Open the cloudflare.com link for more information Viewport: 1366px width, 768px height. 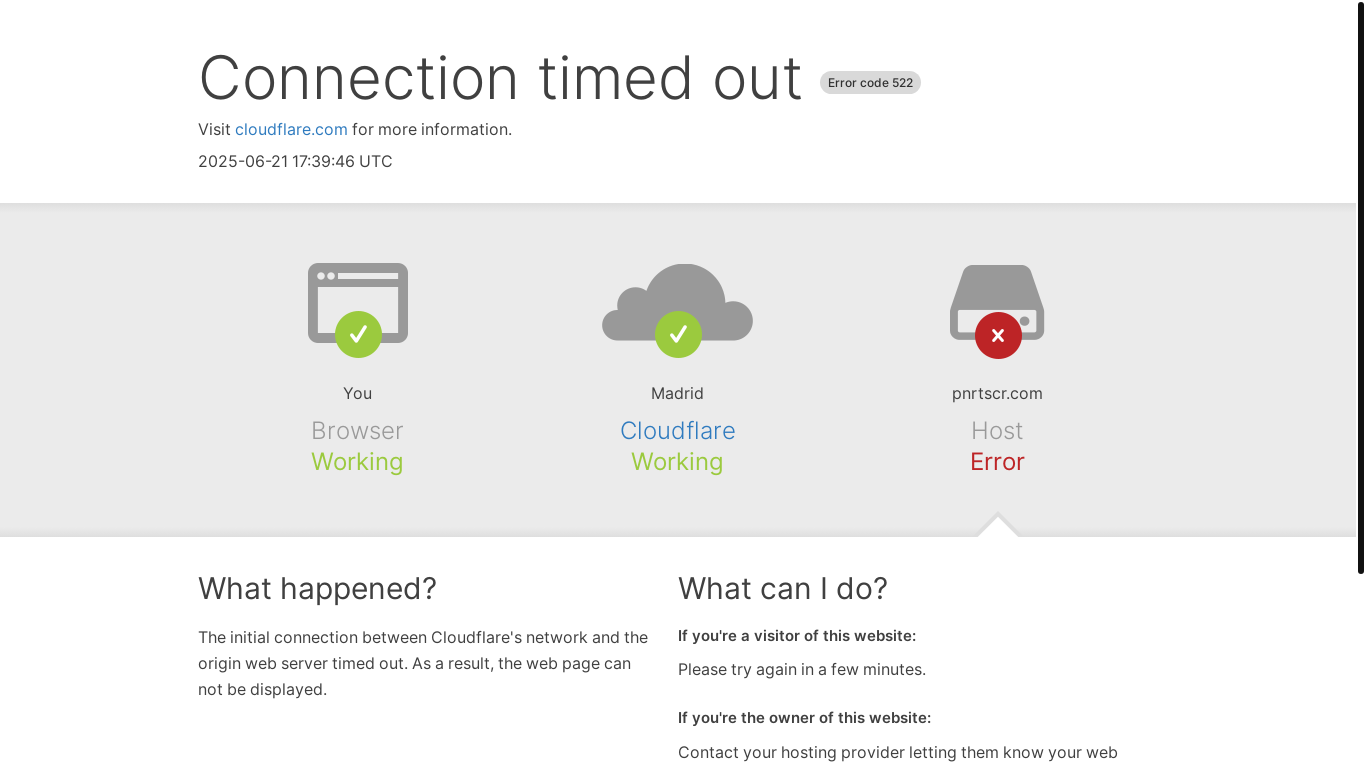click(291, 130)
